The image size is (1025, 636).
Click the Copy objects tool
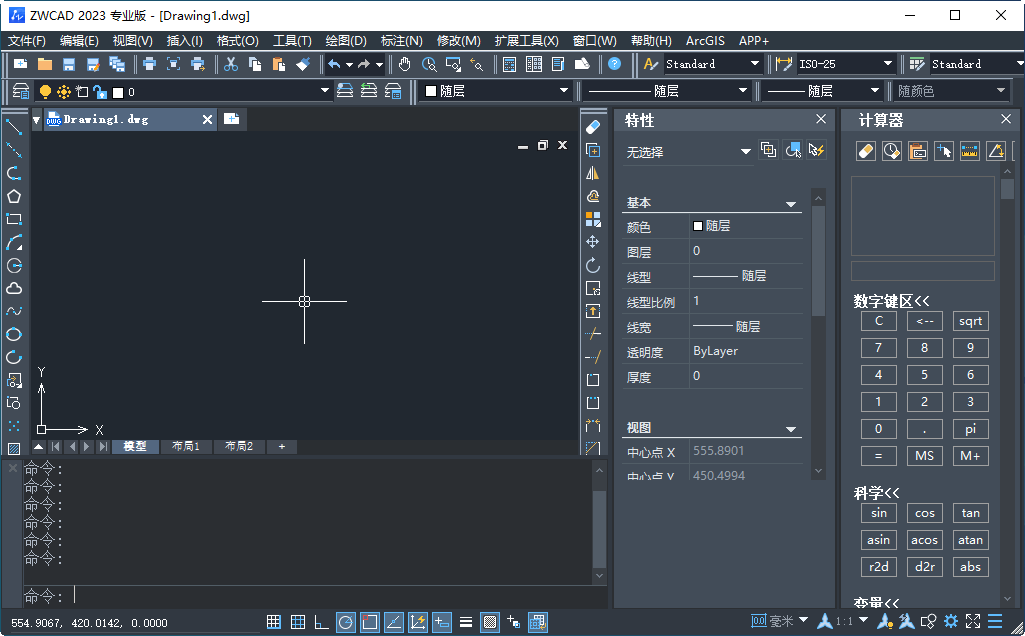click(593, 150)
